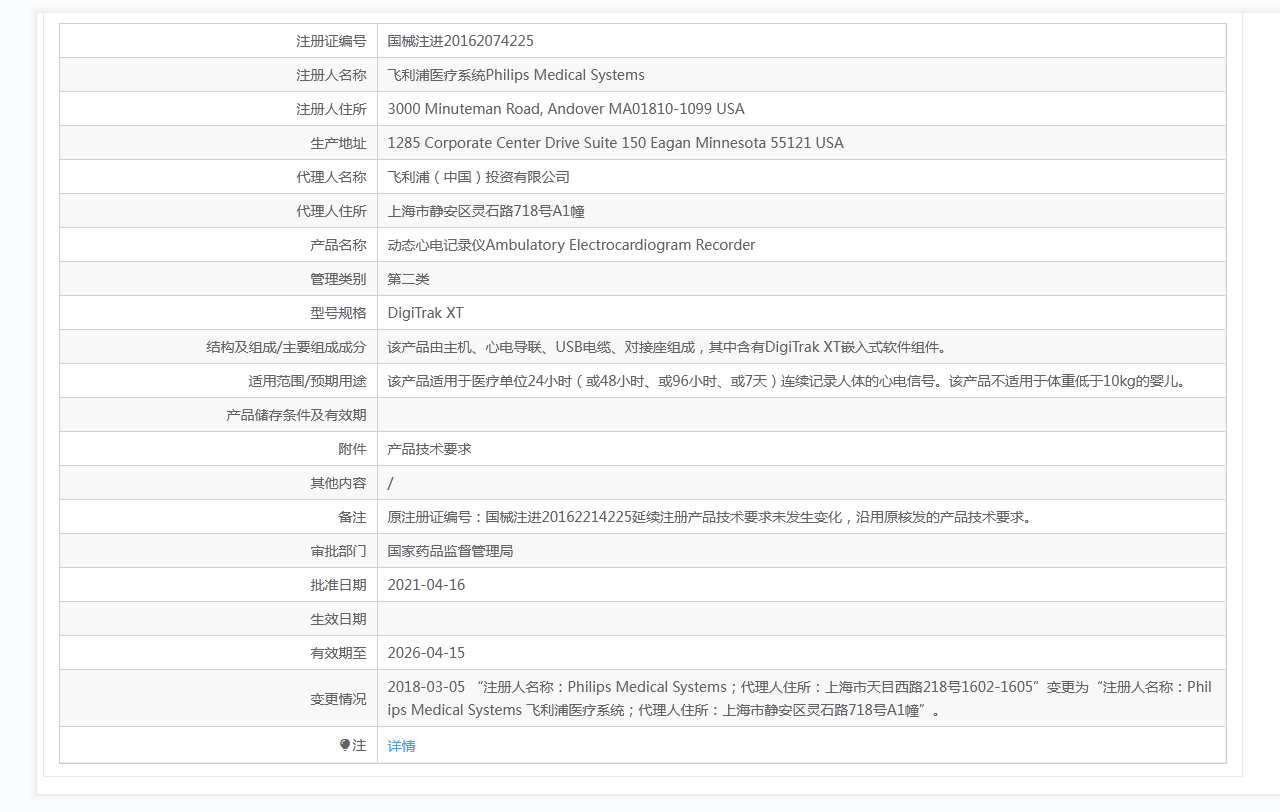Click the 3000 Minuteman Road address
Viewport: 1280px width, 812px height.
566,109
